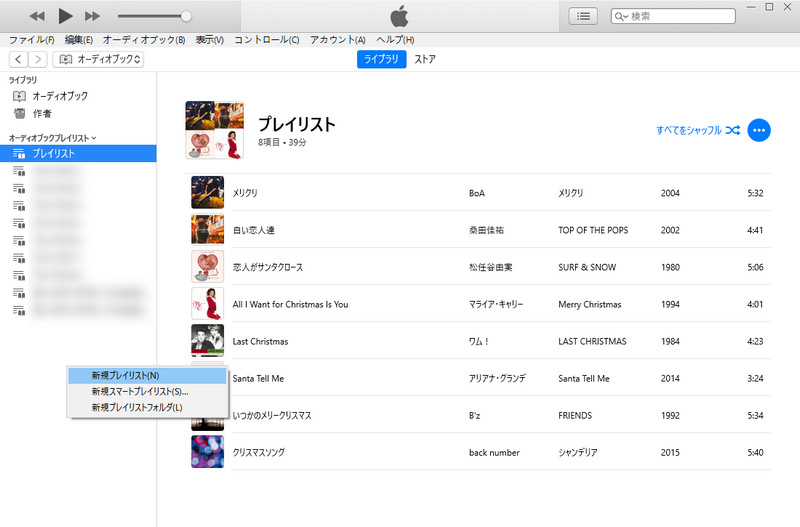800x527 pixels.
Task: Open the コントロール(C) menu
Action: coord(267,40)
